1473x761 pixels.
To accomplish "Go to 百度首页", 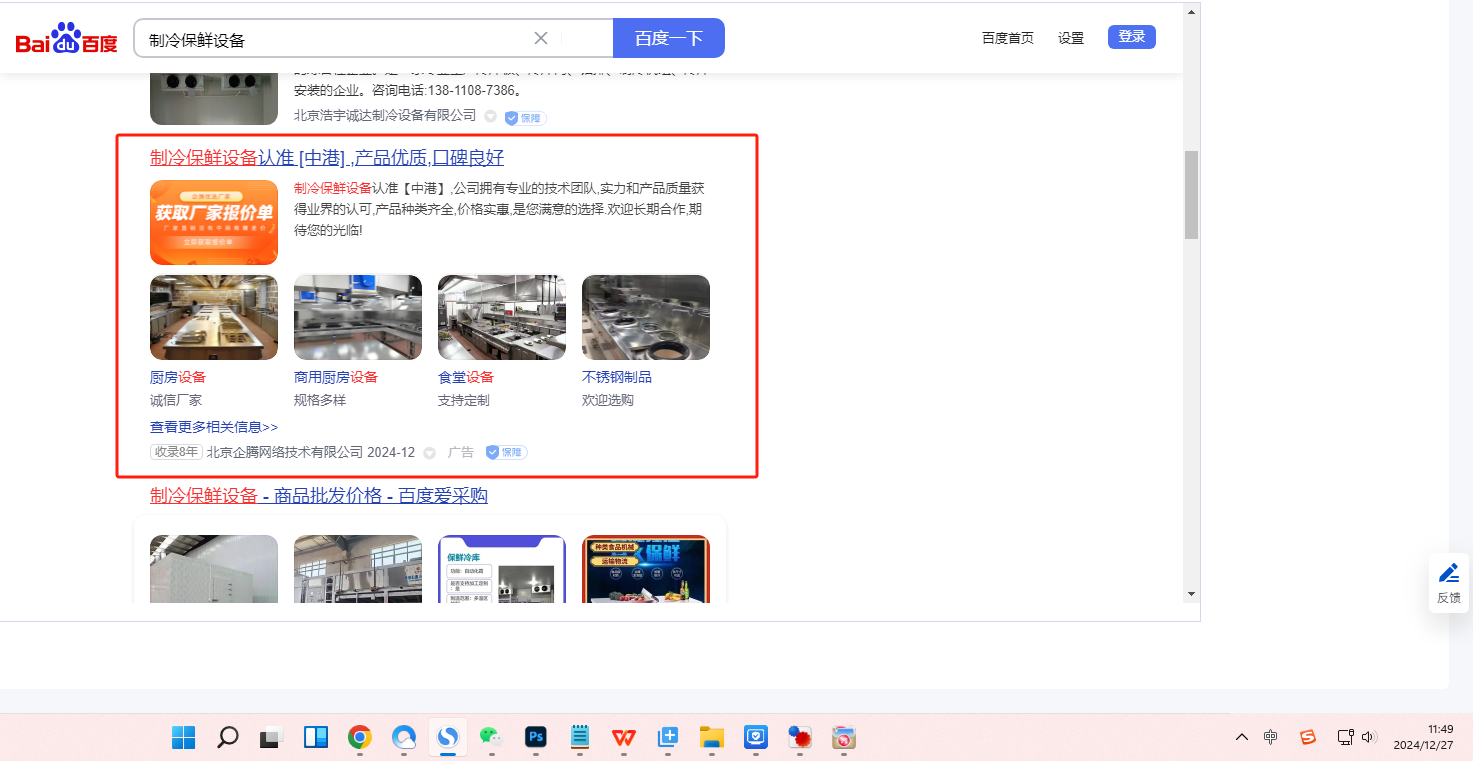I will 1008,38.
